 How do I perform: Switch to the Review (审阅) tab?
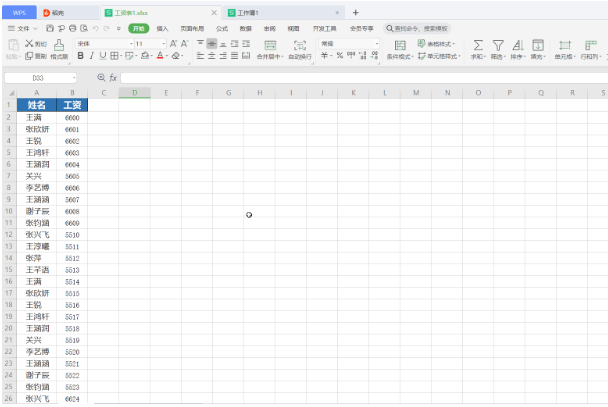tap(269, 28)
